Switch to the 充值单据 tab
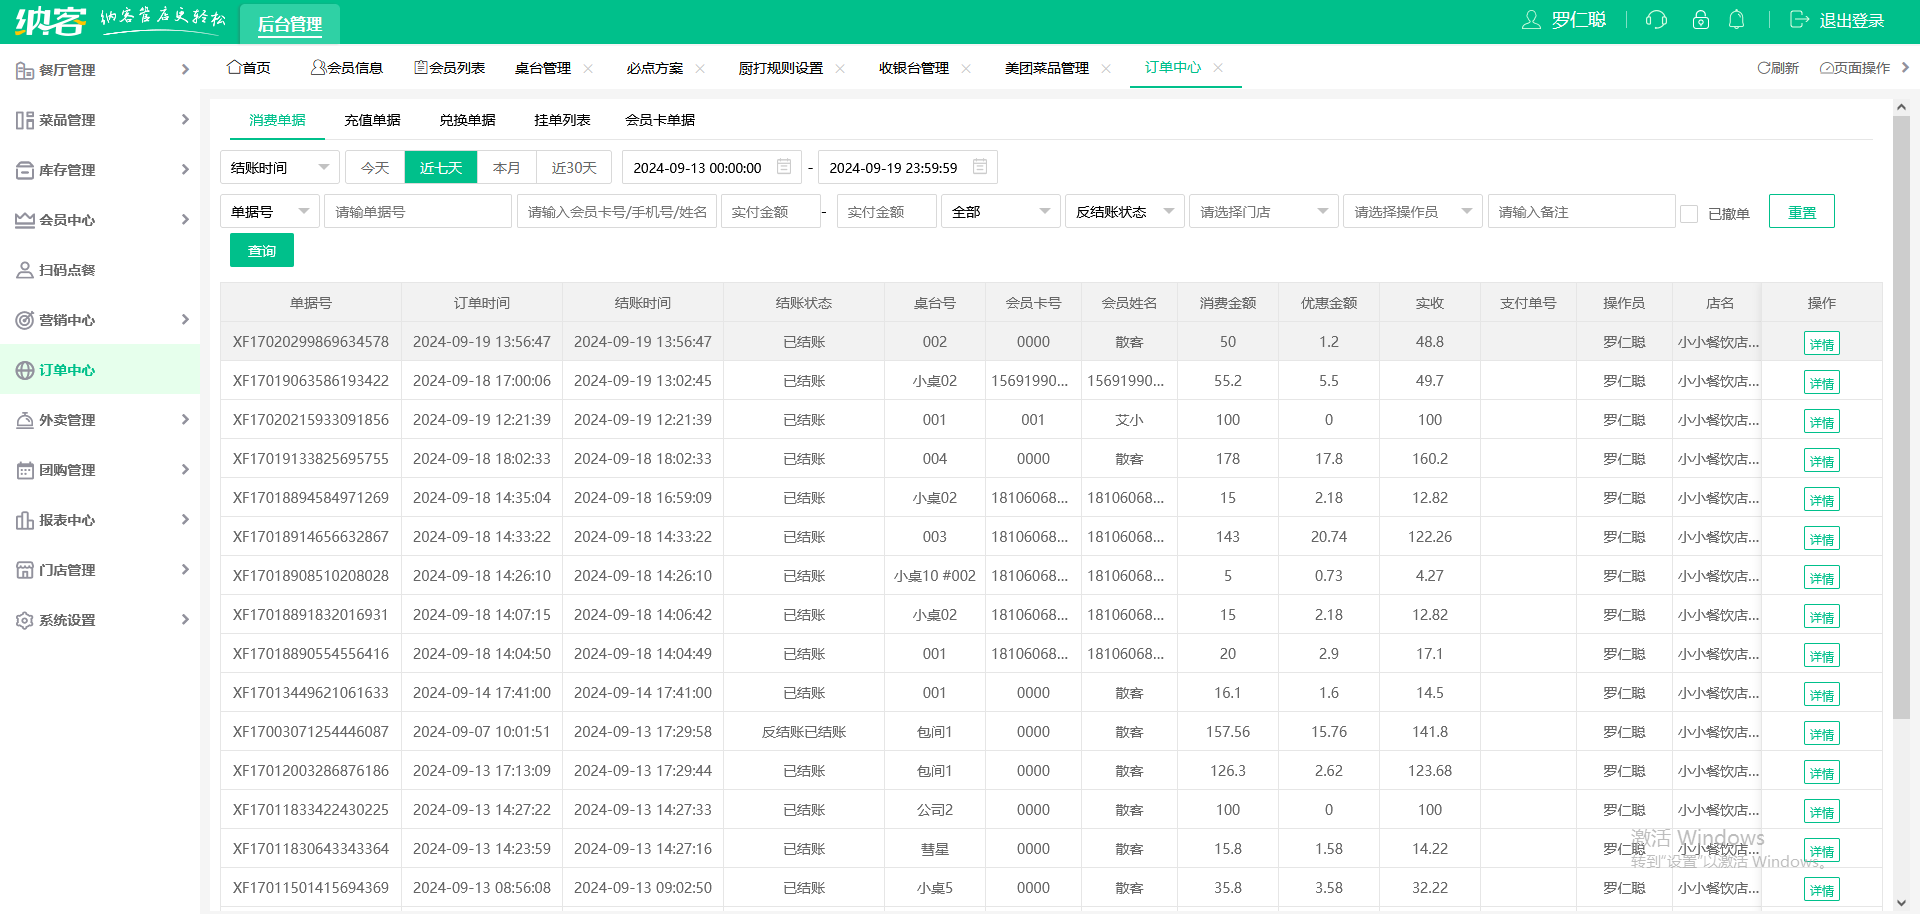The width and height of the screenshot is (1920, 914). tap(372, 120)
